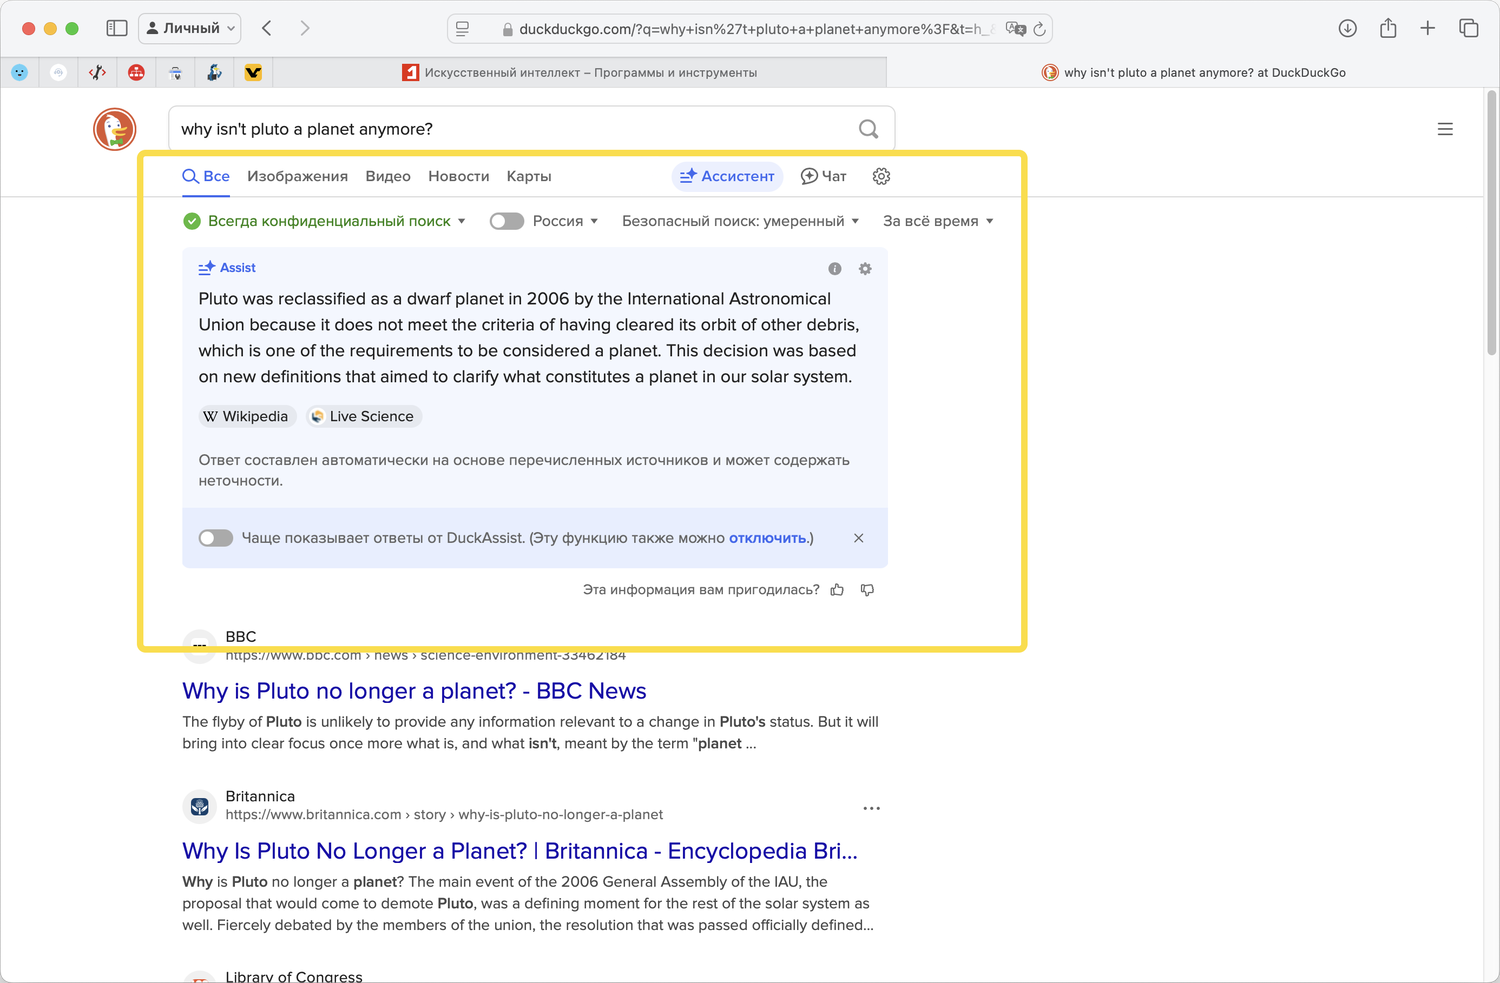Click the 'Pluto was reclassified' answer paragraph
This screenshot has width=1500, height=983.
(529, 338)
